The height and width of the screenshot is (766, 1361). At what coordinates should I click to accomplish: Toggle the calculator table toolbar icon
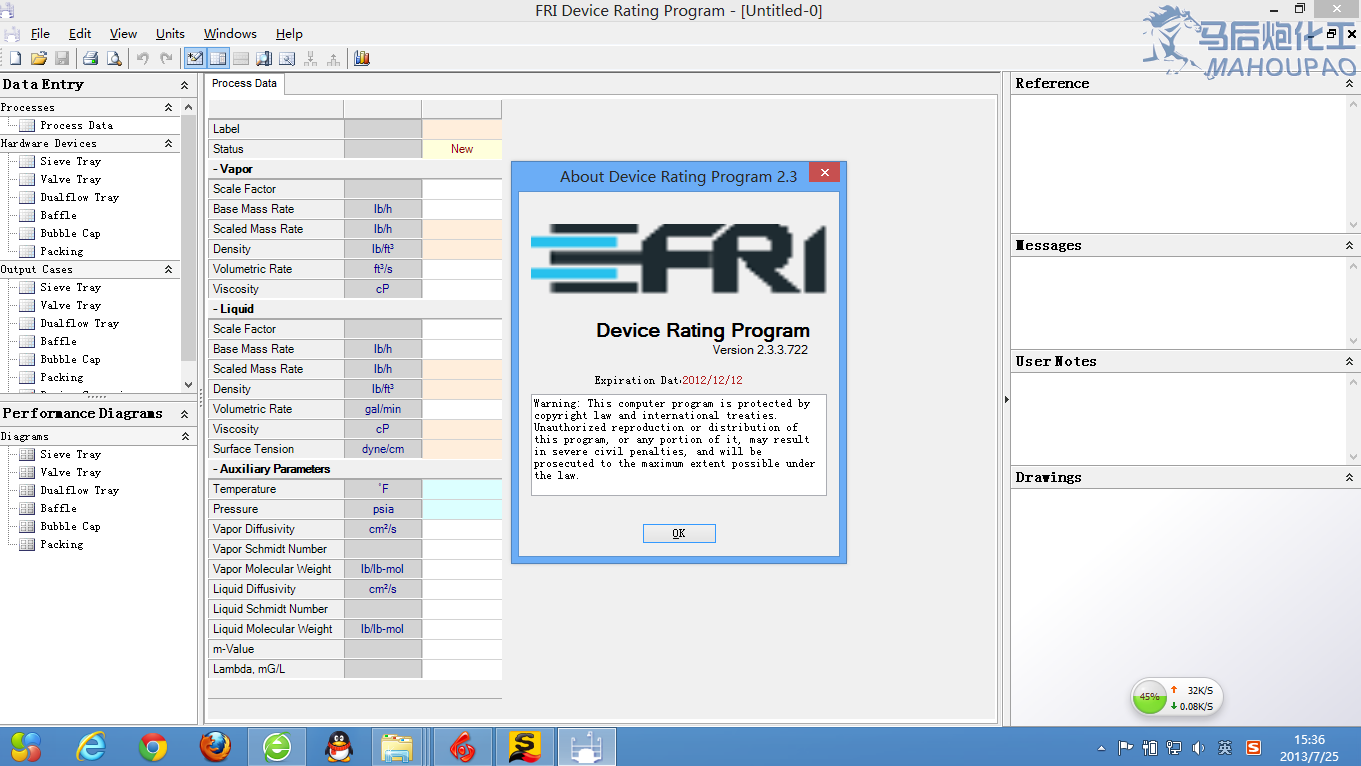(x=218, y=59)
